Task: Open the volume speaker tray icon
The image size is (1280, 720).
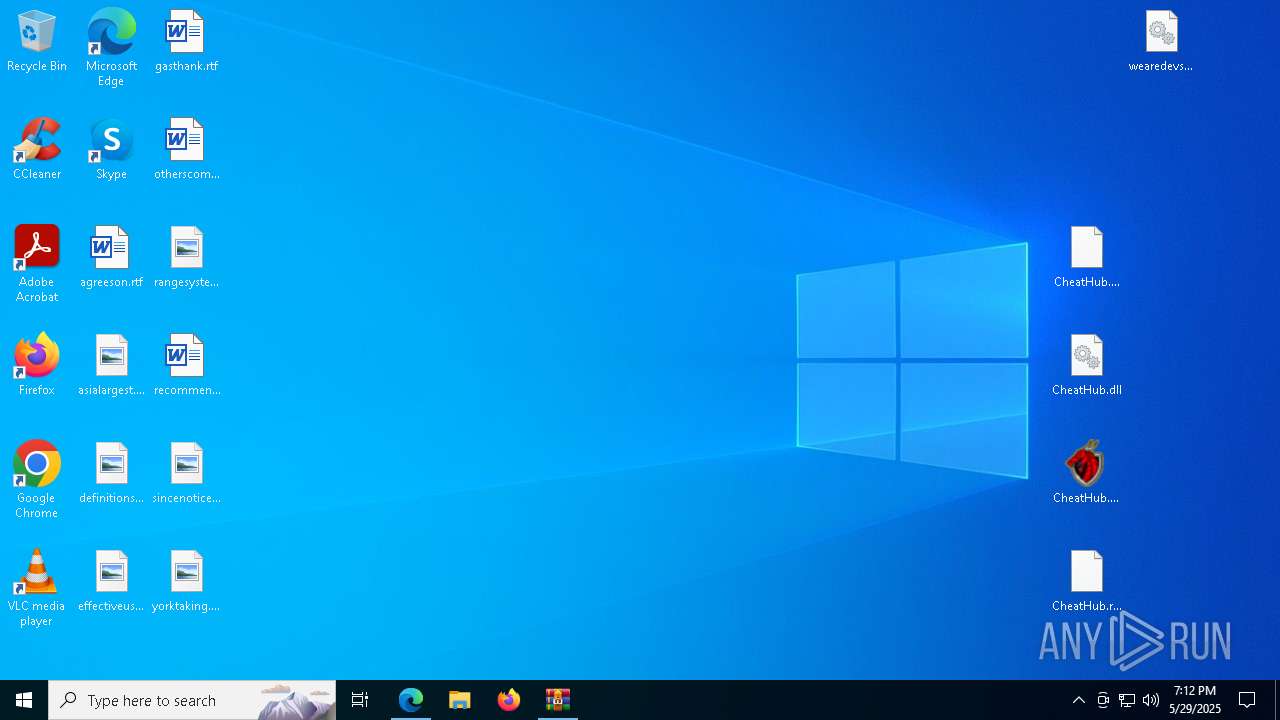Action: [1151, 700]
